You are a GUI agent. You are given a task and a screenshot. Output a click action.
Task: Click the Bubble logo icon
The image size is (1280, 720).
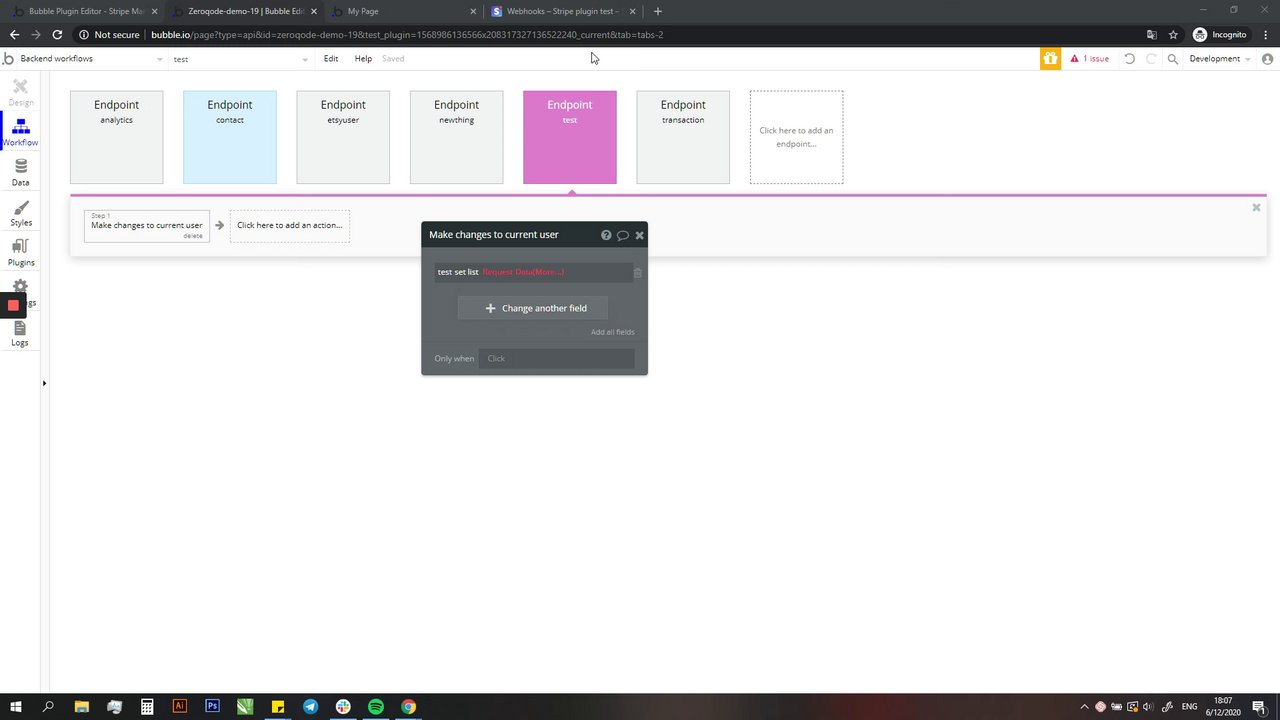(x=9, y=58)
